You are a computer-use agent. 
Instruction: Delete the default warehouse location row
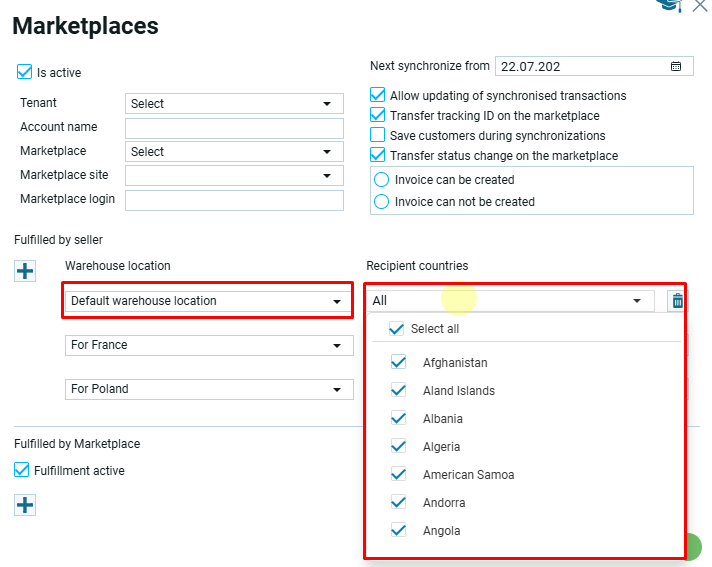coord(677,300)
